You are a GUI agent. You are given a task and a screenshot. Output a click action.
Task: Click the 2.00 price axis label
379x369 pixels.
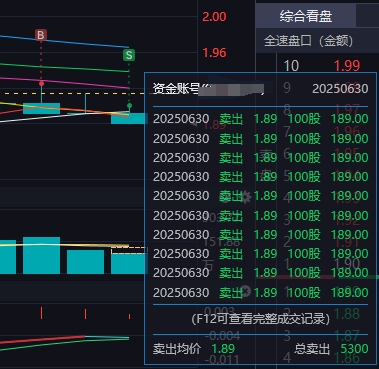pos(214,17)
